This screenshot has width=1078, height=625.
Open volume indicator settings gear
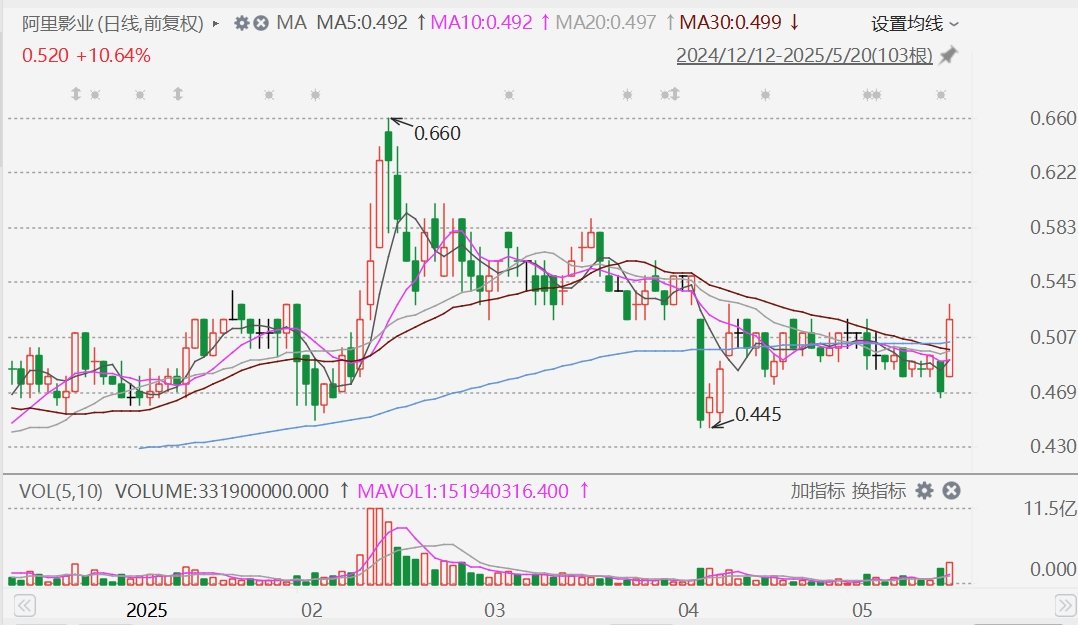coord(925,490)
